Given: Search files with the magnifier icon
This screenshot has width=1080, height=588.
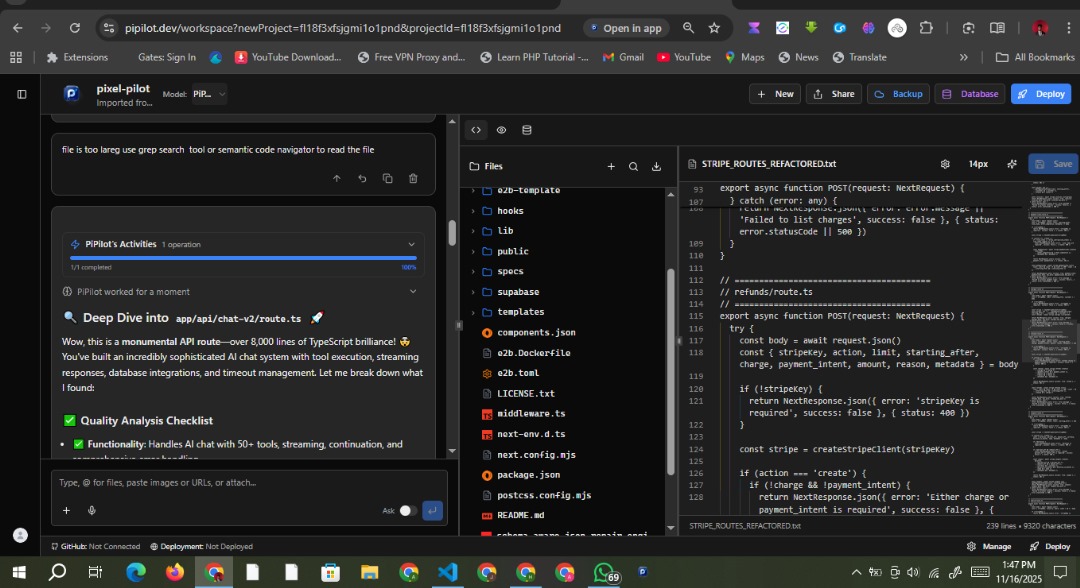Looking at the screenshot, I should pyautogui.click(x=633, y=166).
